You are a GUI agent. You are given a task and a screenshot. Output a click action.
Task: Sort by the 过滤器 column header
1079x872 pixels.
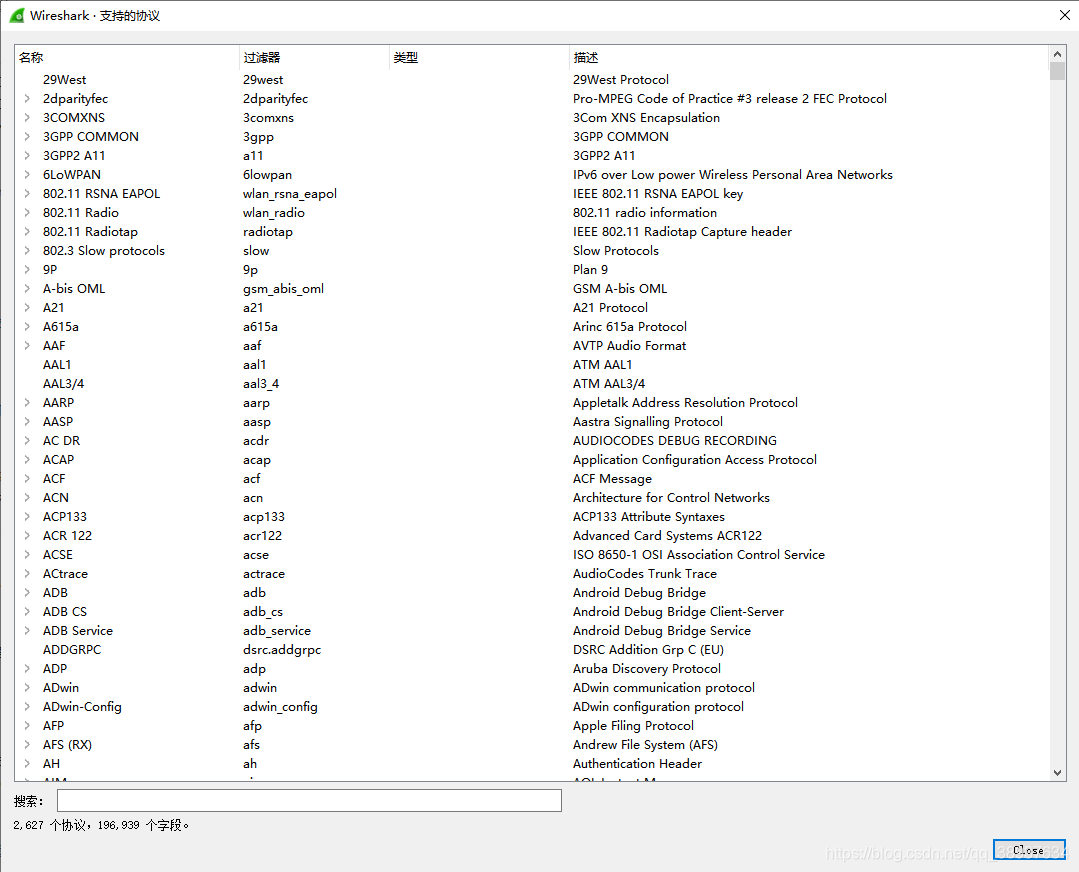tap(314, 57)
